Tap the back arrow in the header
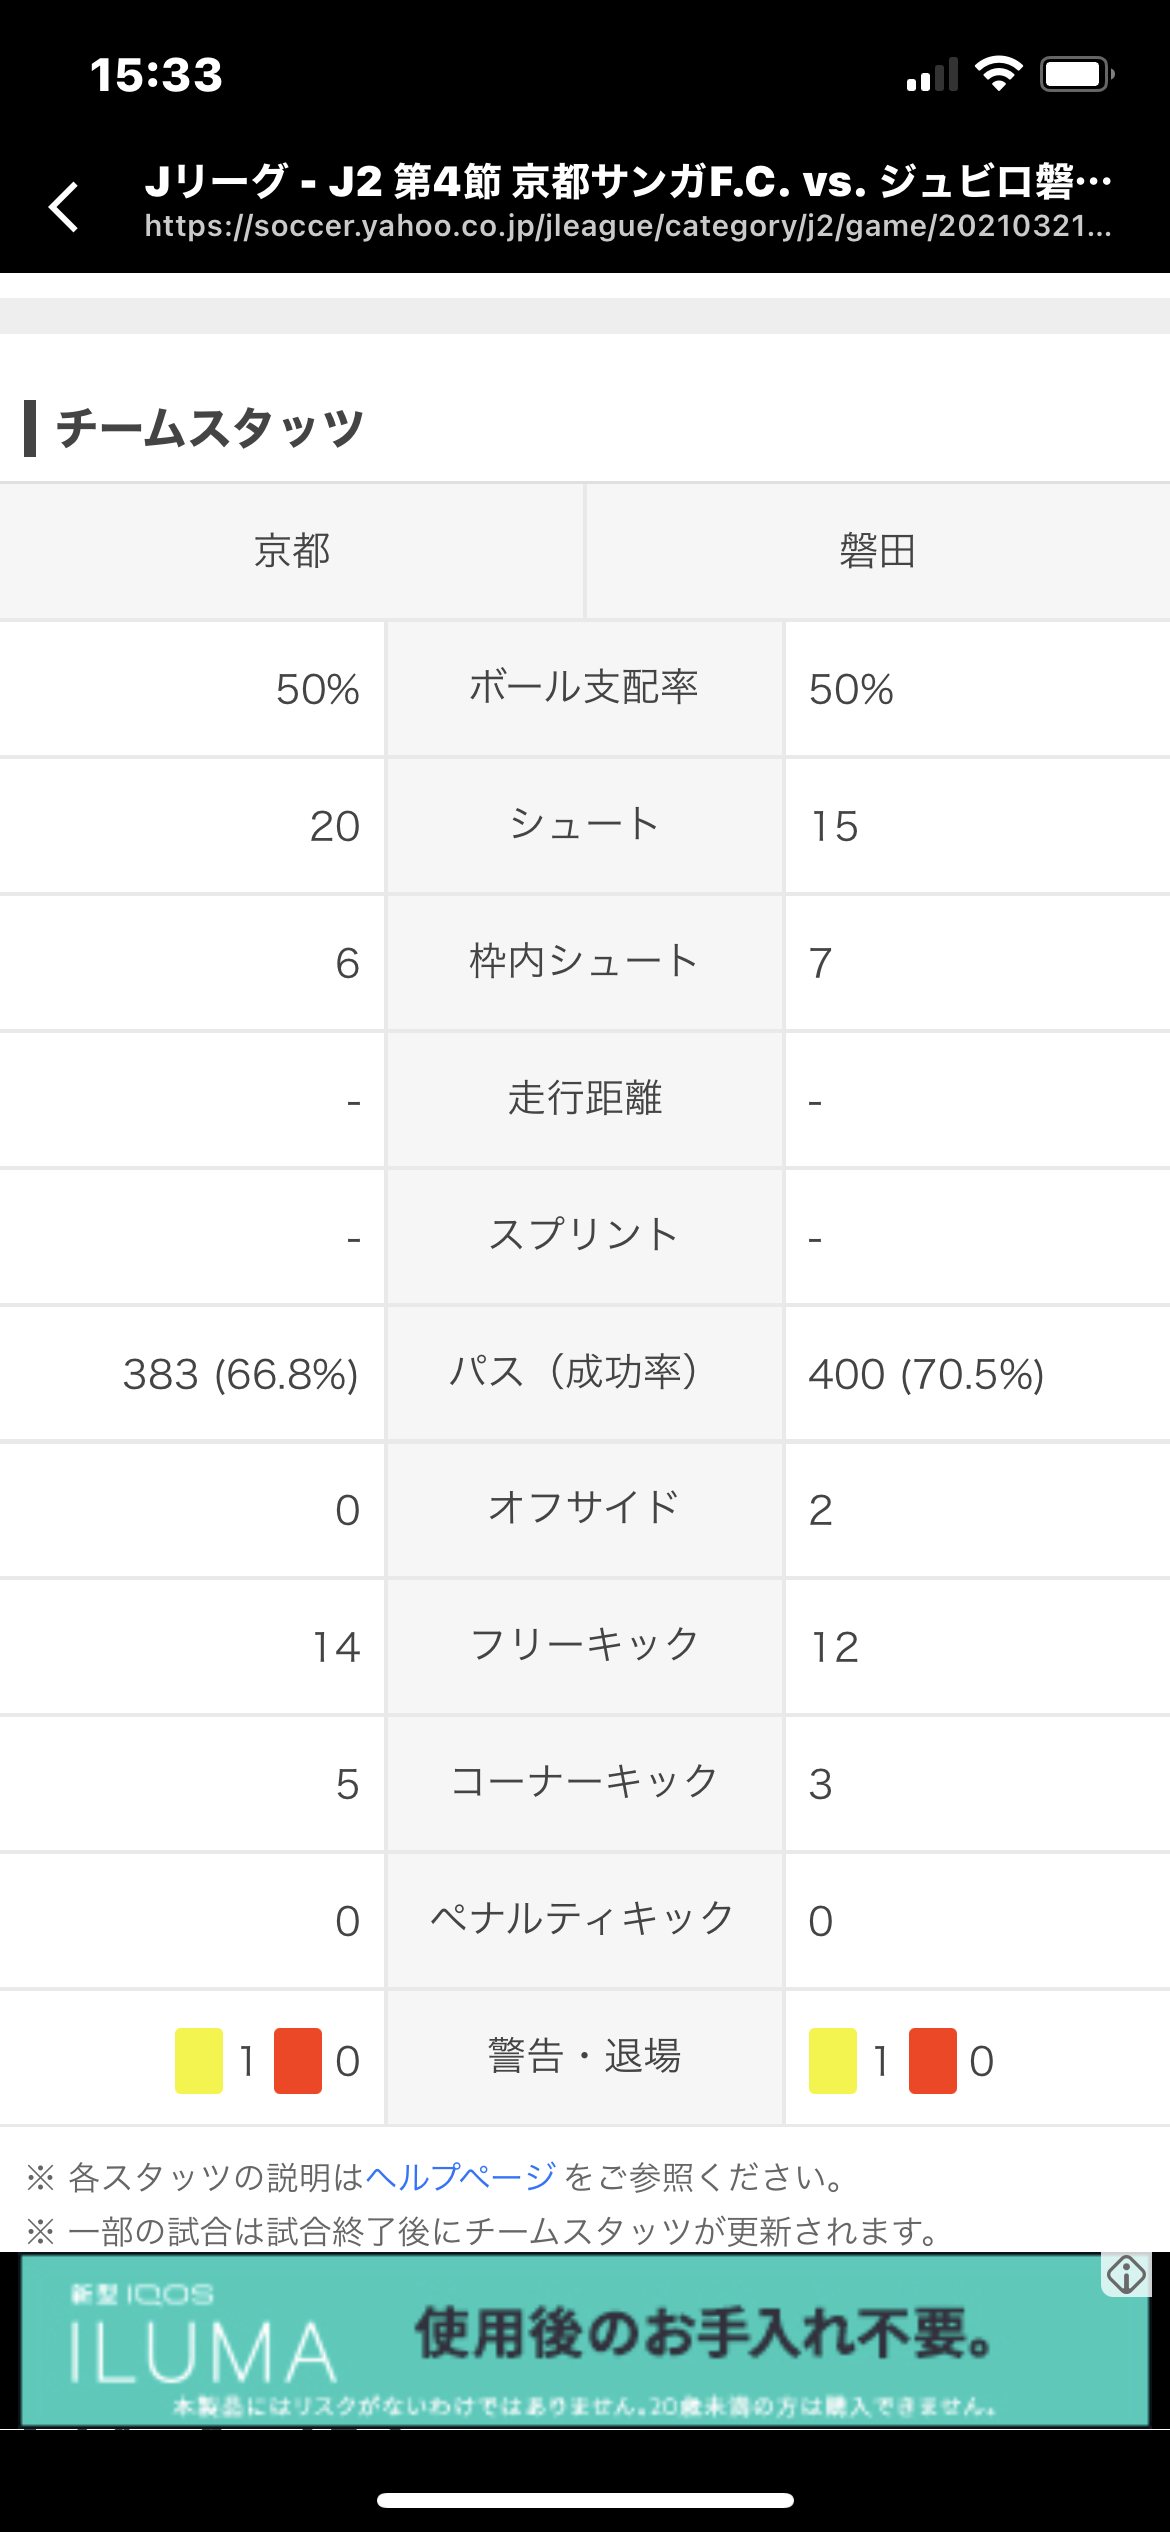The height and width of the screenshot is (2532, 1170). [64, 207]
